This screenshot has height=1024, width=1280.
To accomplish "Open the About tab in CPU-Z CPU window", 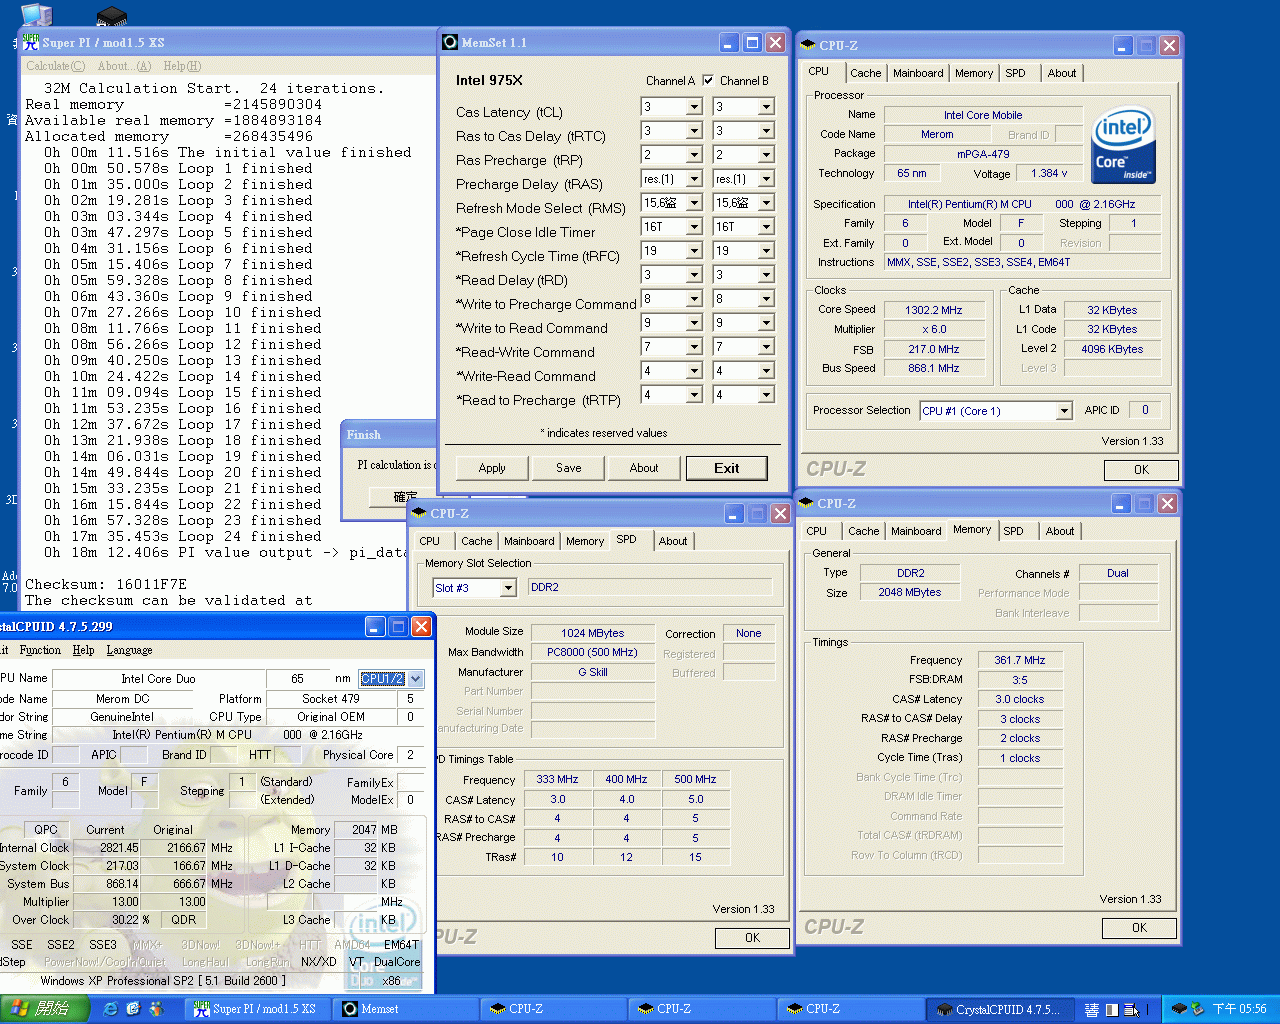I will (1062, 73).
